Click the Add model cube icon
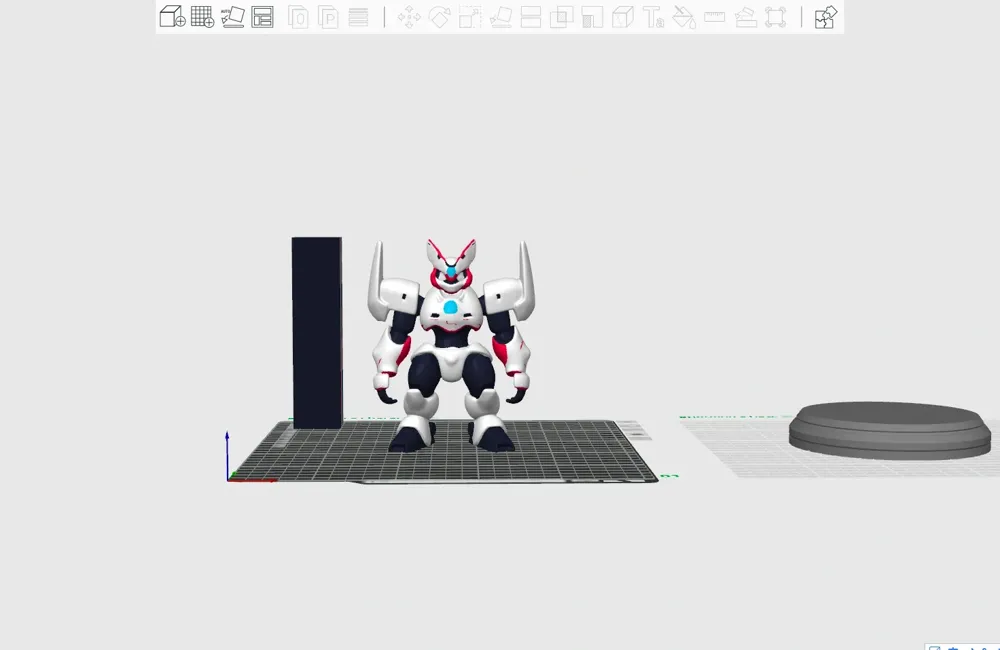Image resolution: width=1000 pixels, height=650 pixels. tap(172, 17)
